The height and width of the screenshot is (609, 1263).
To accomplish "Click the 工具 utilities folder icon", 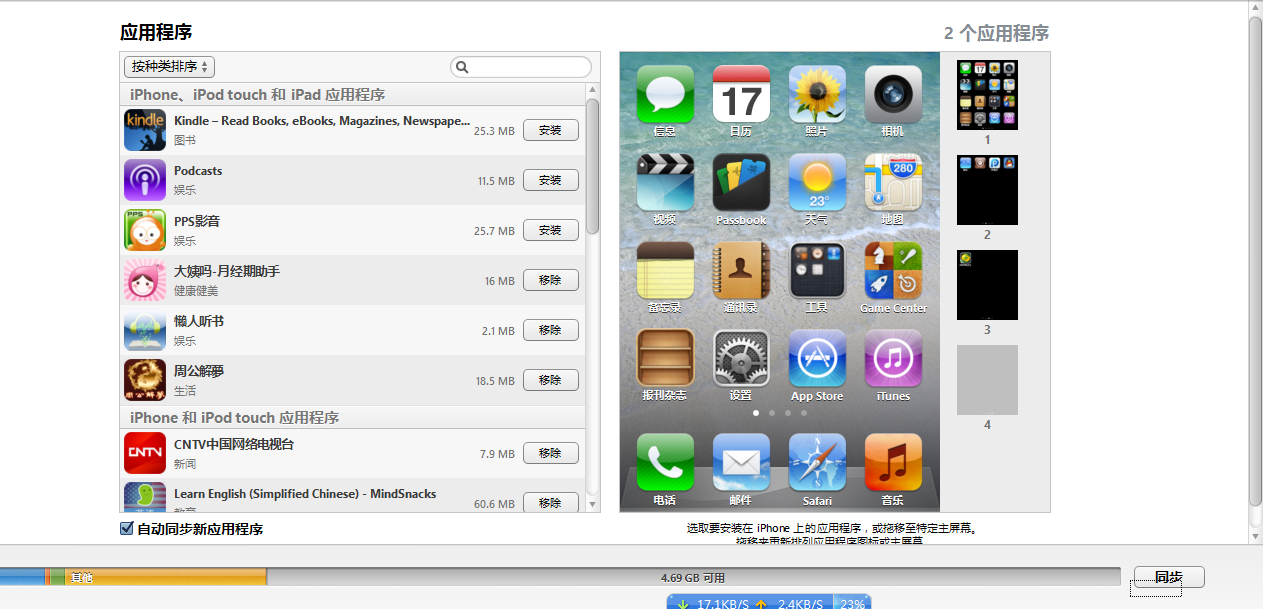I will 817,270.
